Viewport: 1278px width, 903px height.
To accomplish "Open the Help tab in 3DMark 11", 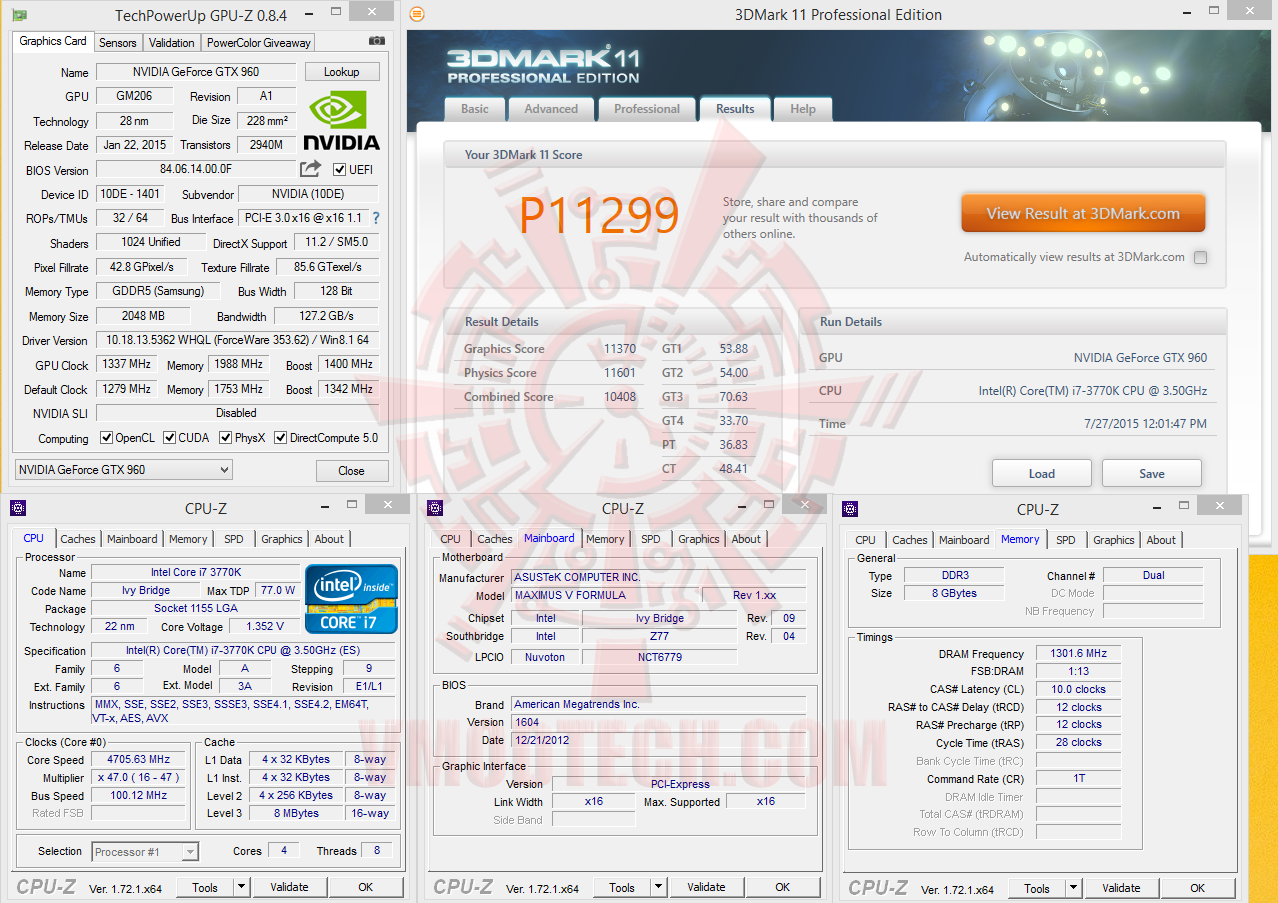I will 803,109.
